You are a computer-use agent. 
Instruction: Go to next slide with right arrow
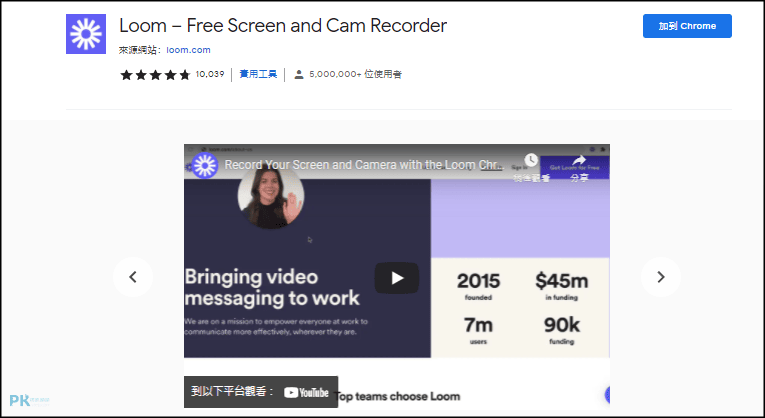661,277
